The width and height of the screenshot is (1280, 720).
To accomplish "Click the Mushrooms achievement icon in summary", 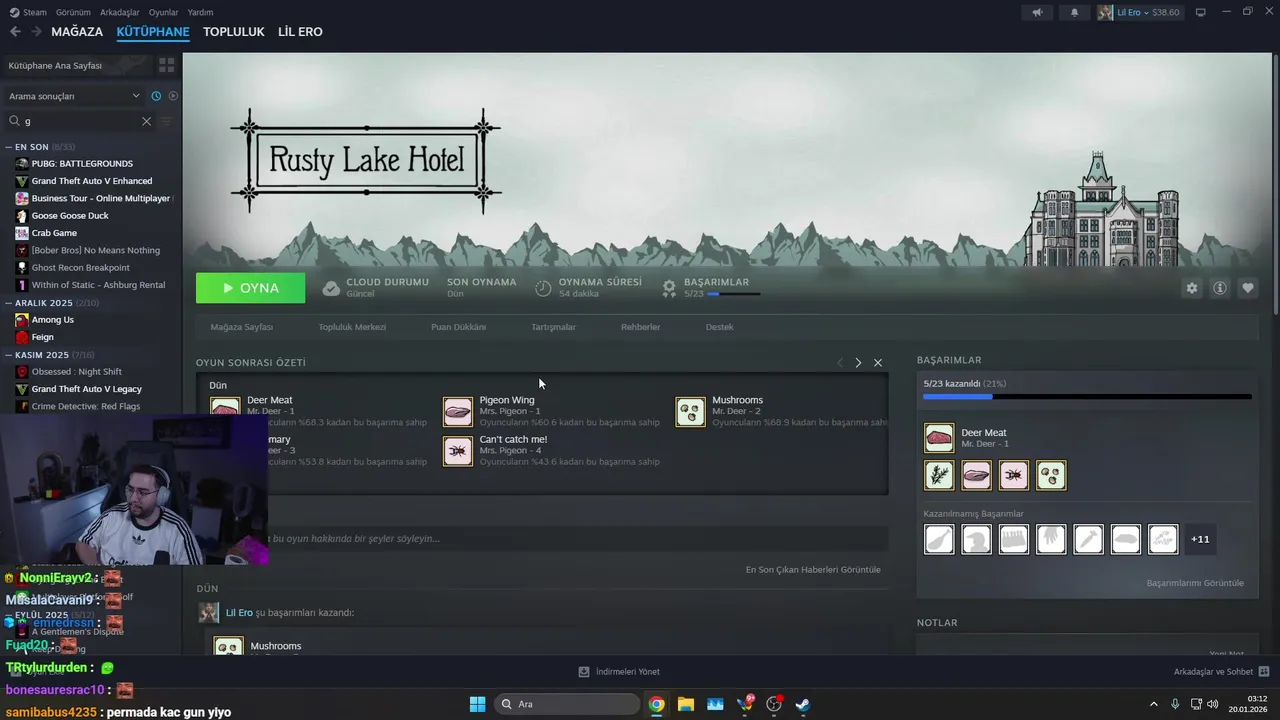I will point(690,411).
